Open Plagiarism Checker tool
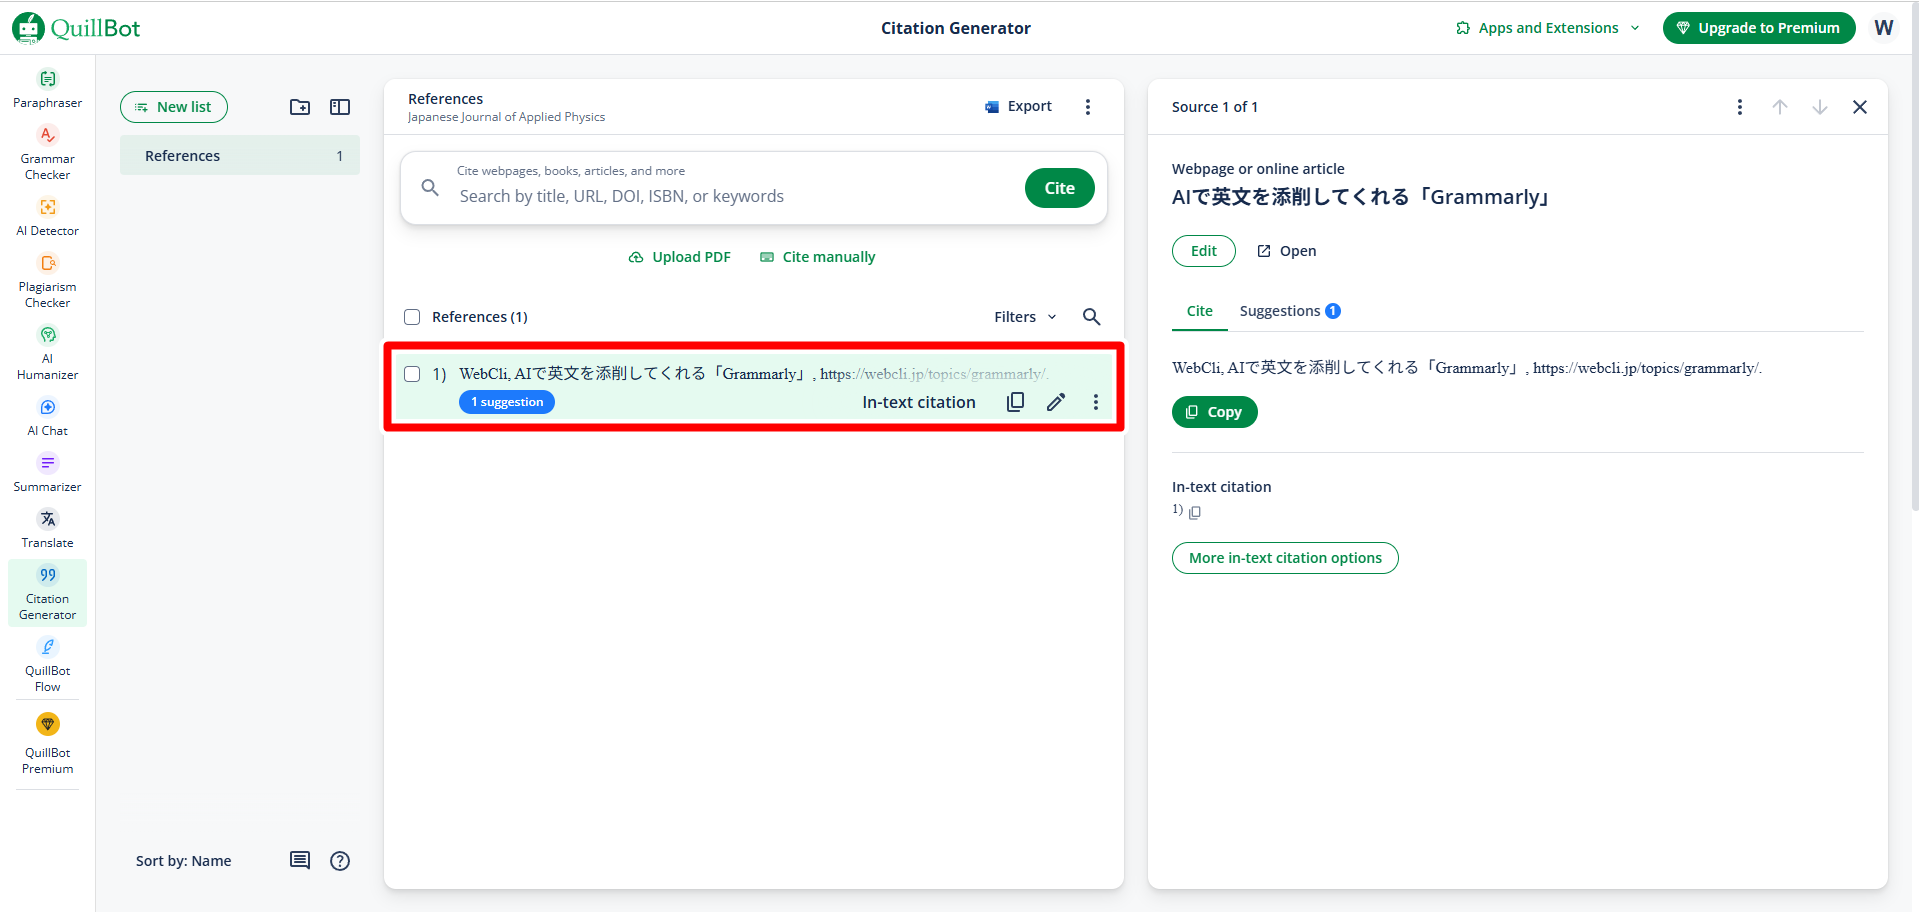 coord(47,280)
